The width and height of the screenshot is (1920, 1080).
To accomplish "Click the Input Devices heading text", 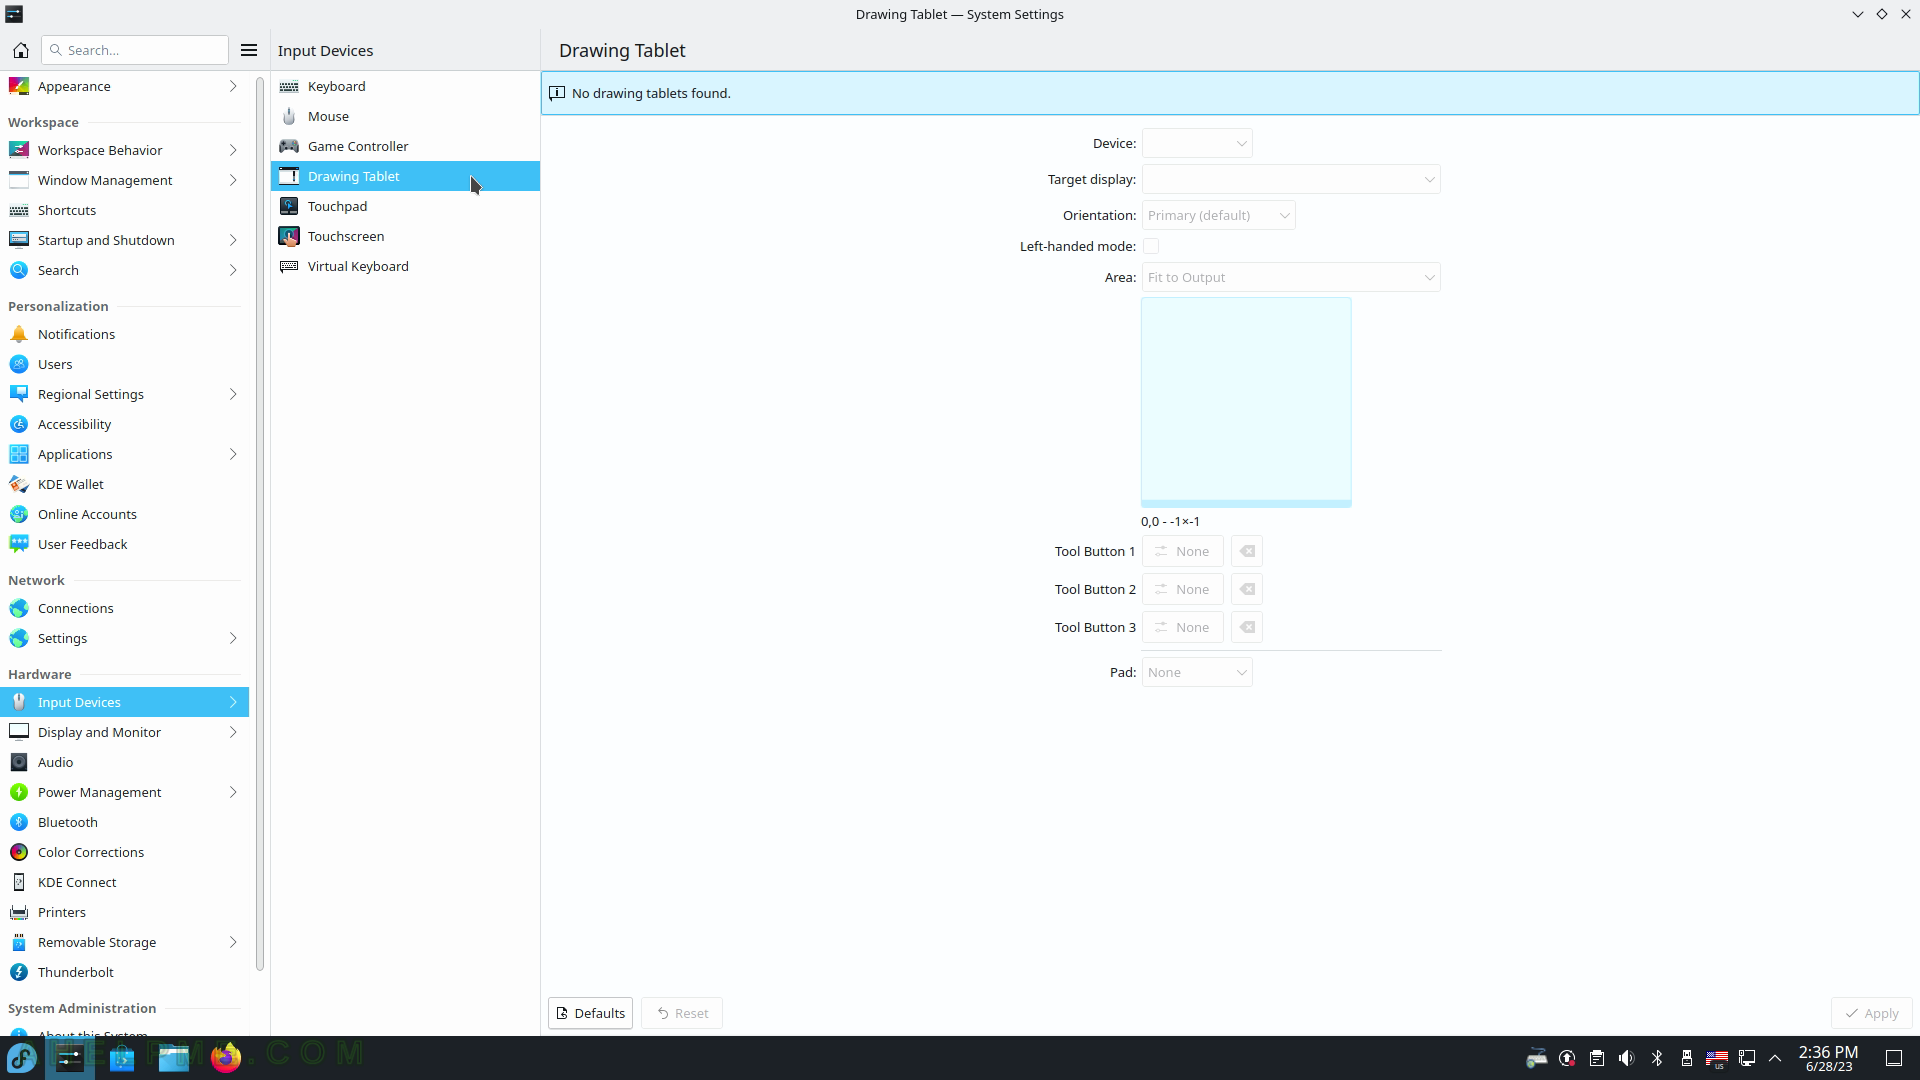I will pyautogui.click(x=325, y=50).
